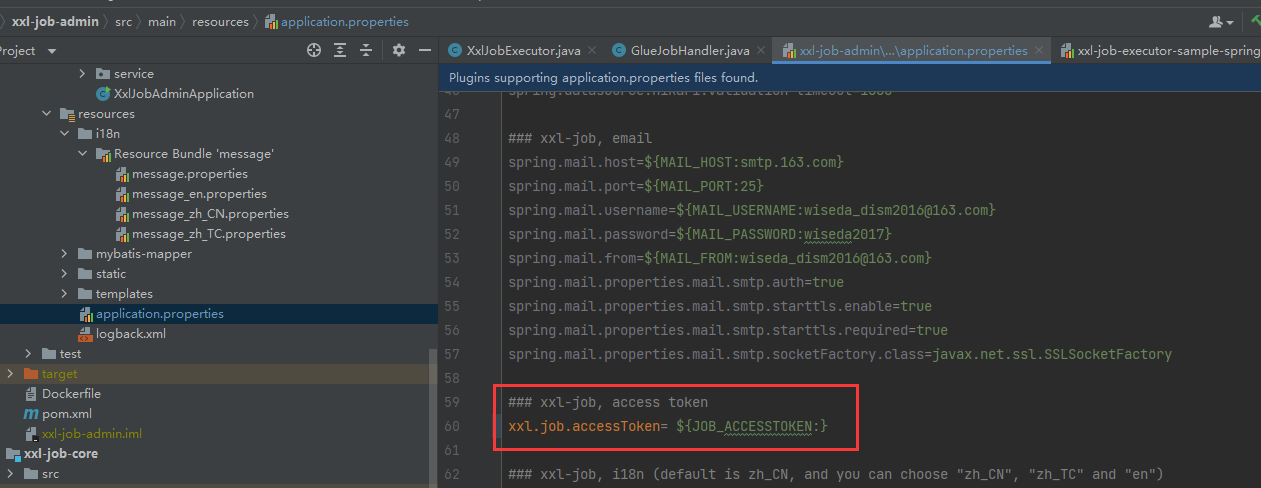This screenshot has height=488, width=1261.
Task: Close the XxlJobExecutor.java tab
Action: [x=590, y=51]
